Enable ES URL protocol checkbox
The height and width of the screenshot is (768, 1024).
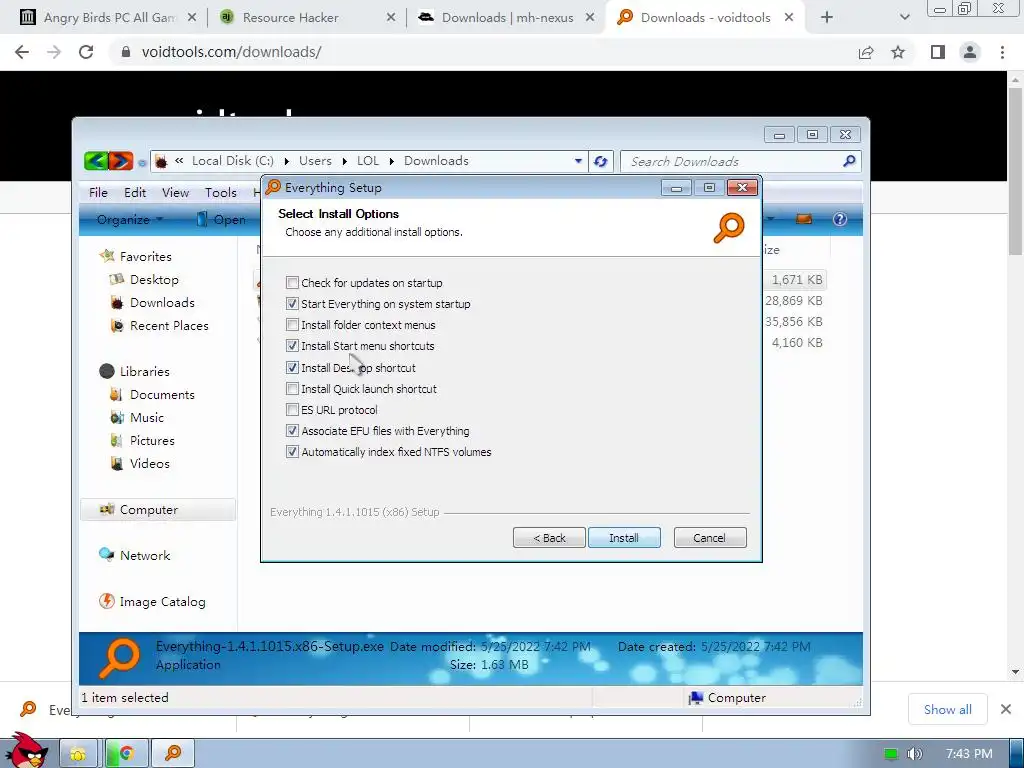(x=293, y=409)
